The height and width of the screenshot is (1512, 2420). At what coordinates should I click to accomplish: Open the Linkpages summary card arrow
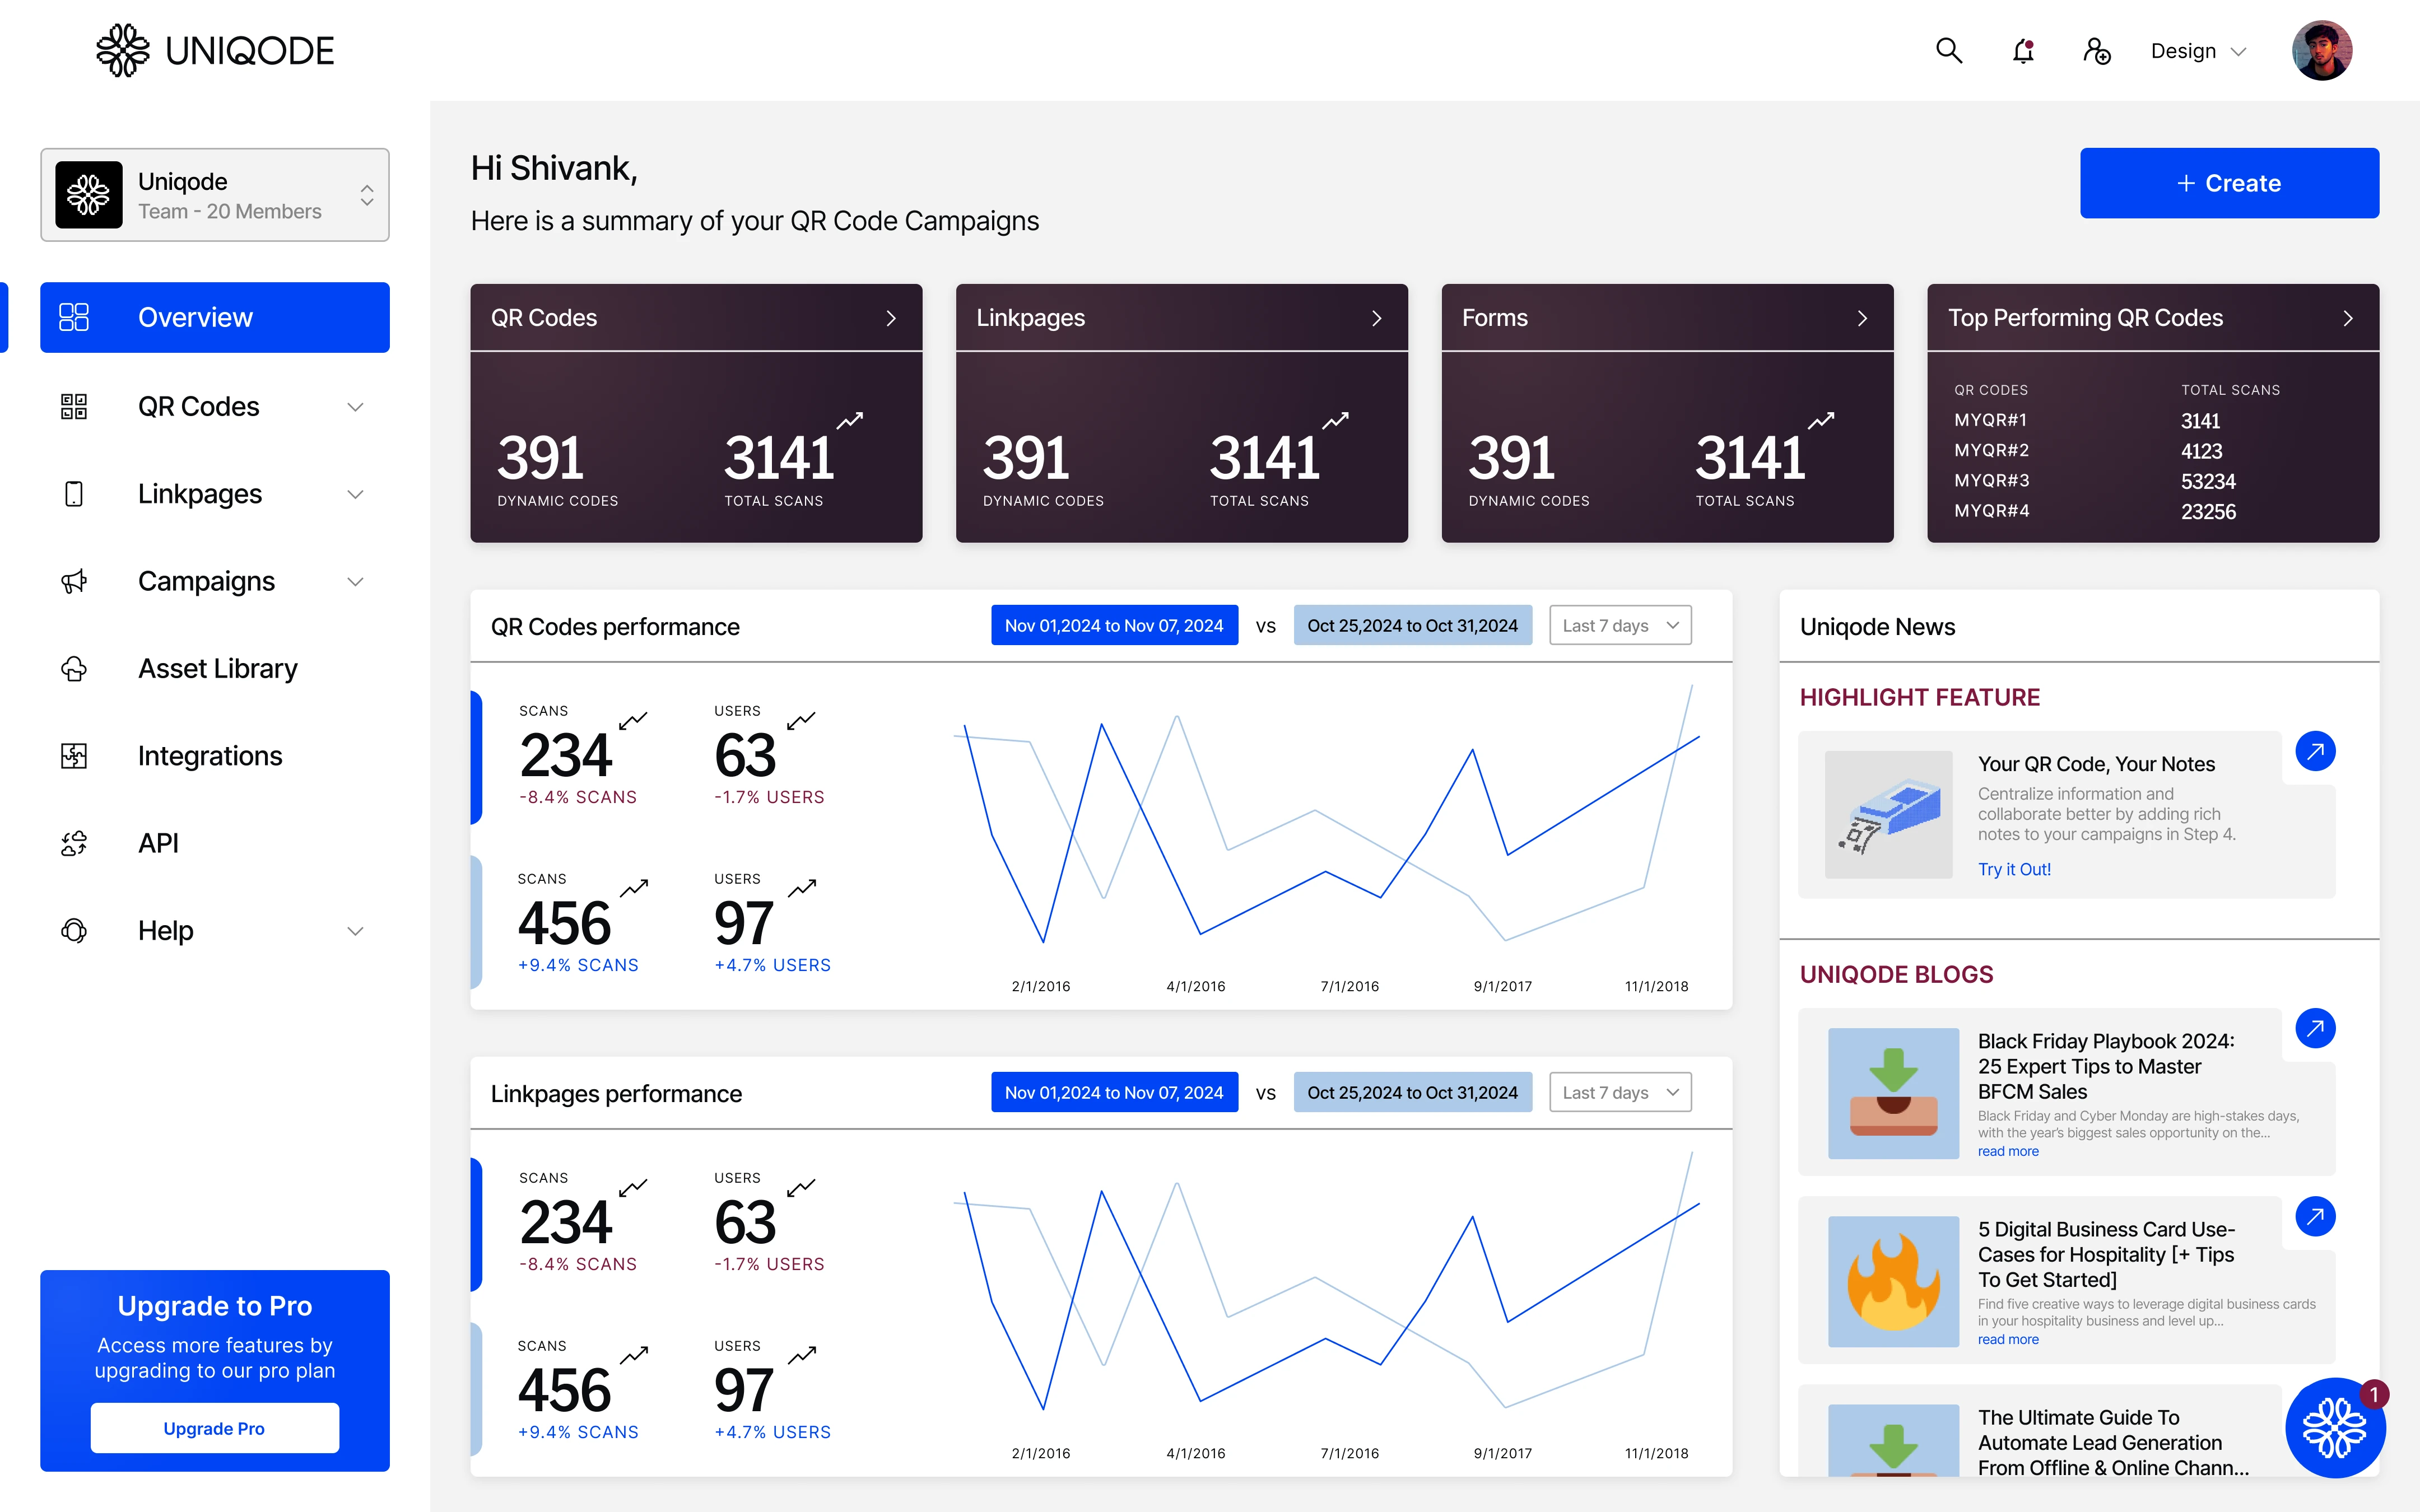[x=1377, y=318]
